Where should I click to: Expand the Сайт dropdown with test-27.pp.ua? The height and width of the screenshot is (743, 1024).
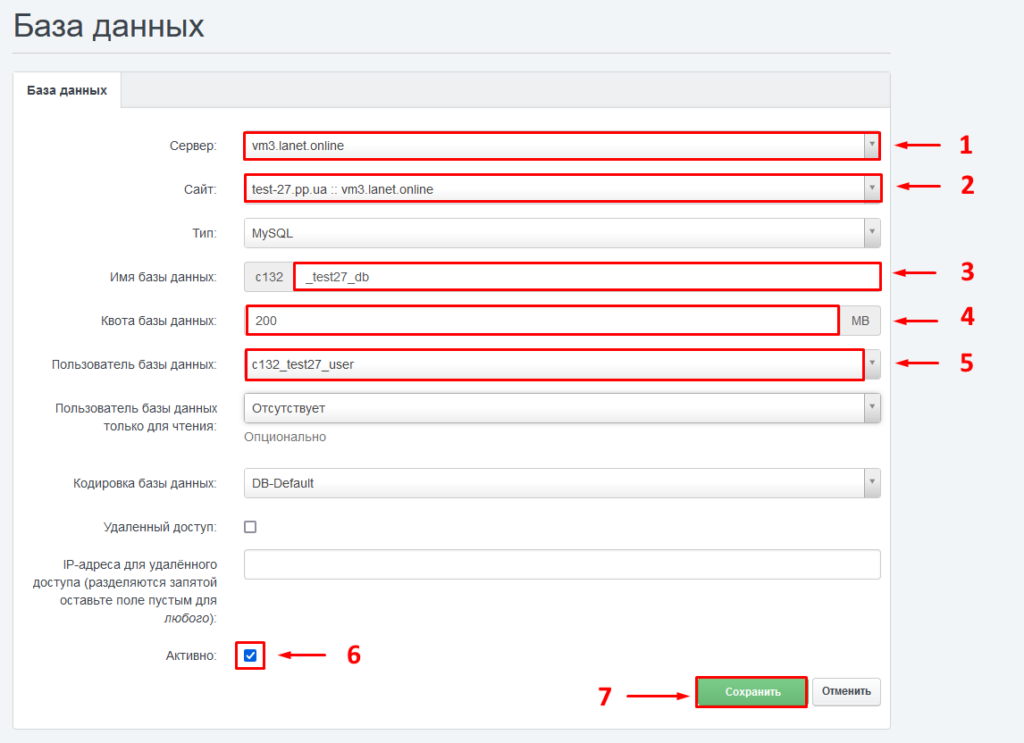click(x=560, y=189)
